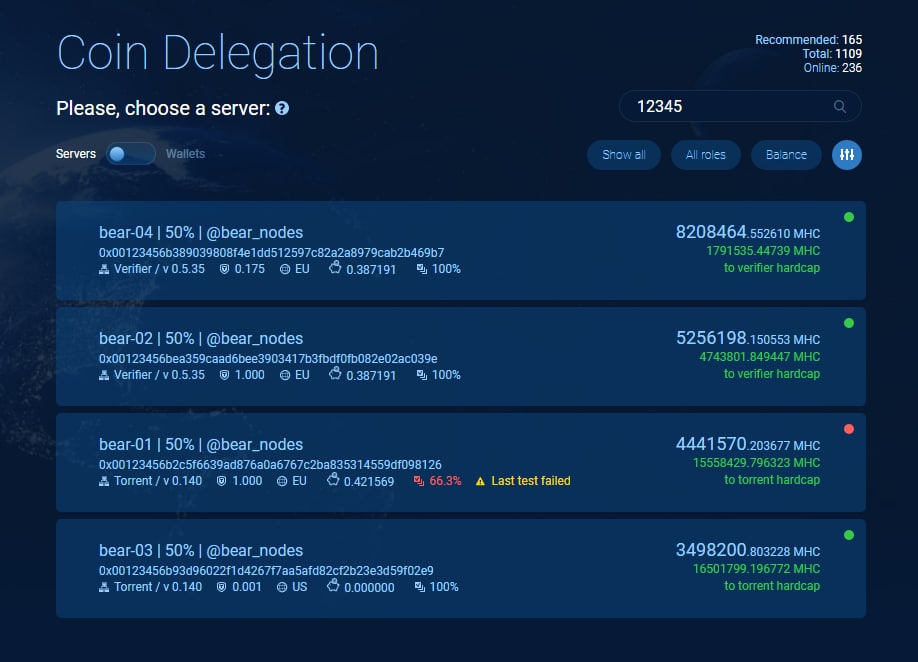918x662 pixels.
Task: Click the 66.3% uptime value
Action: [x=445, y=481]
